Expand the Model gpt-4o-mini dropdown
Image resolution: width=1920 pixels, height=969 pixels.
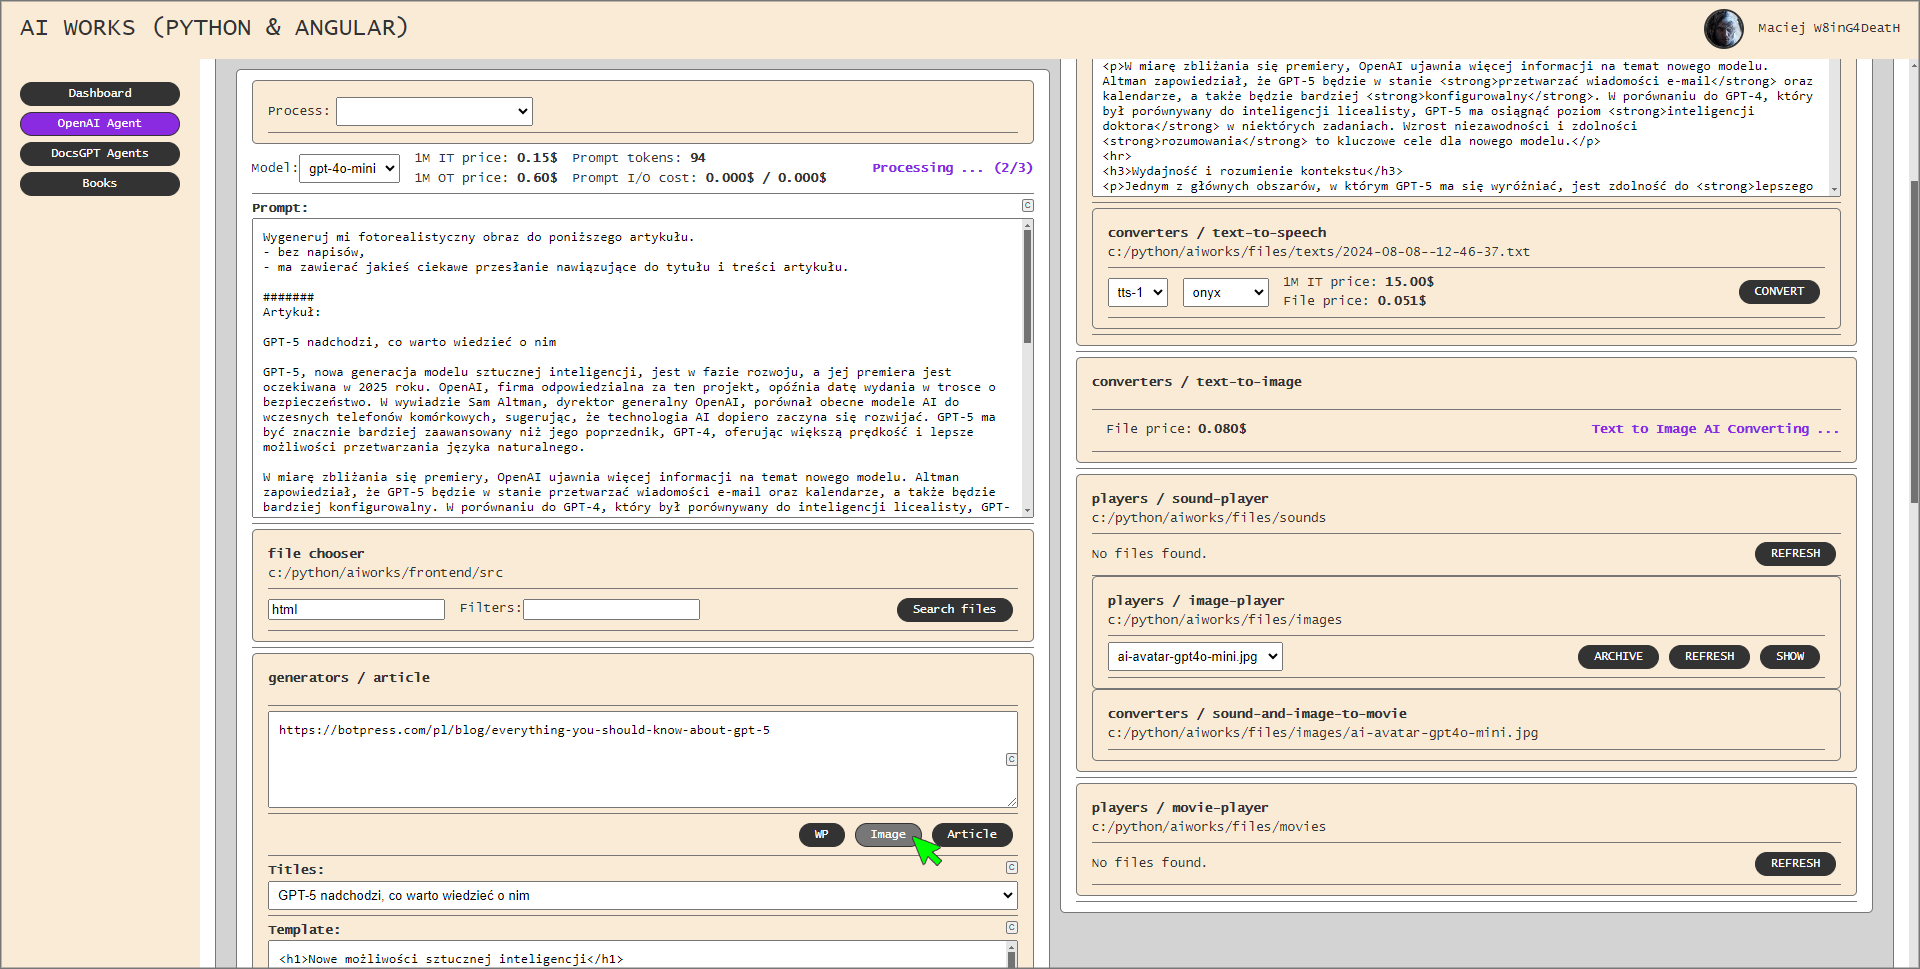click(349, 169)
